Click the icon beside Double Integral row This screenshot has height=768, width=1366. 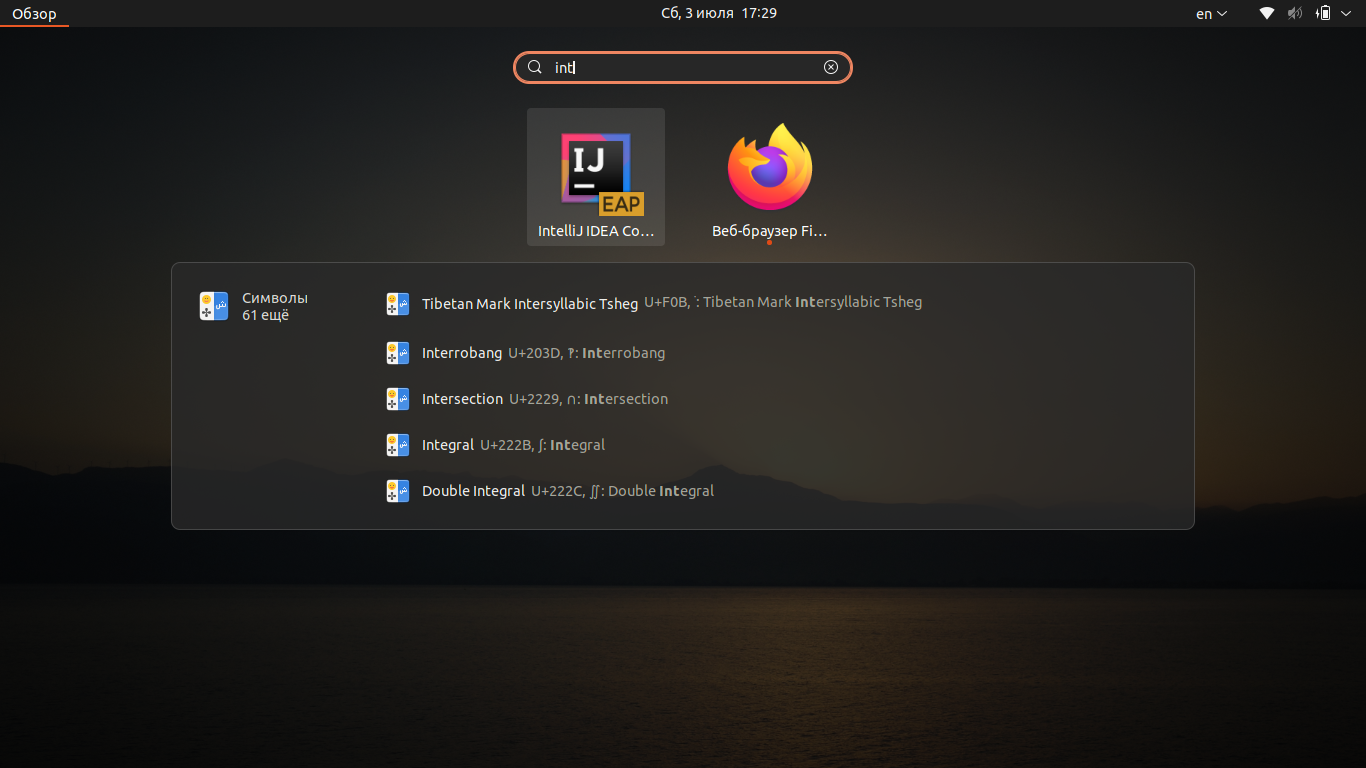click(398, 491)
